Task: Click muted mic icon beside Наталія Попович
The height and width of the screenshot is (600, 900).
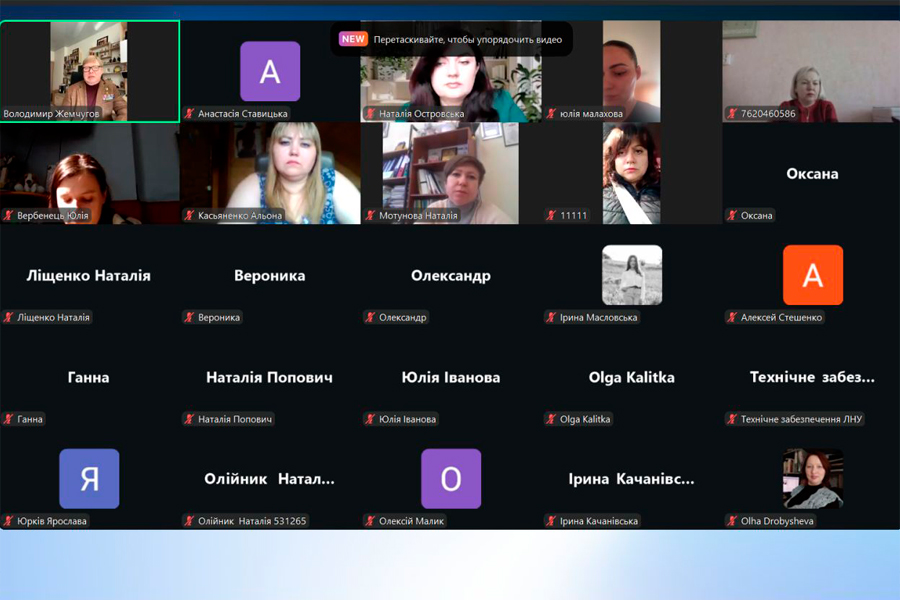Action: (x=189, y=419)
